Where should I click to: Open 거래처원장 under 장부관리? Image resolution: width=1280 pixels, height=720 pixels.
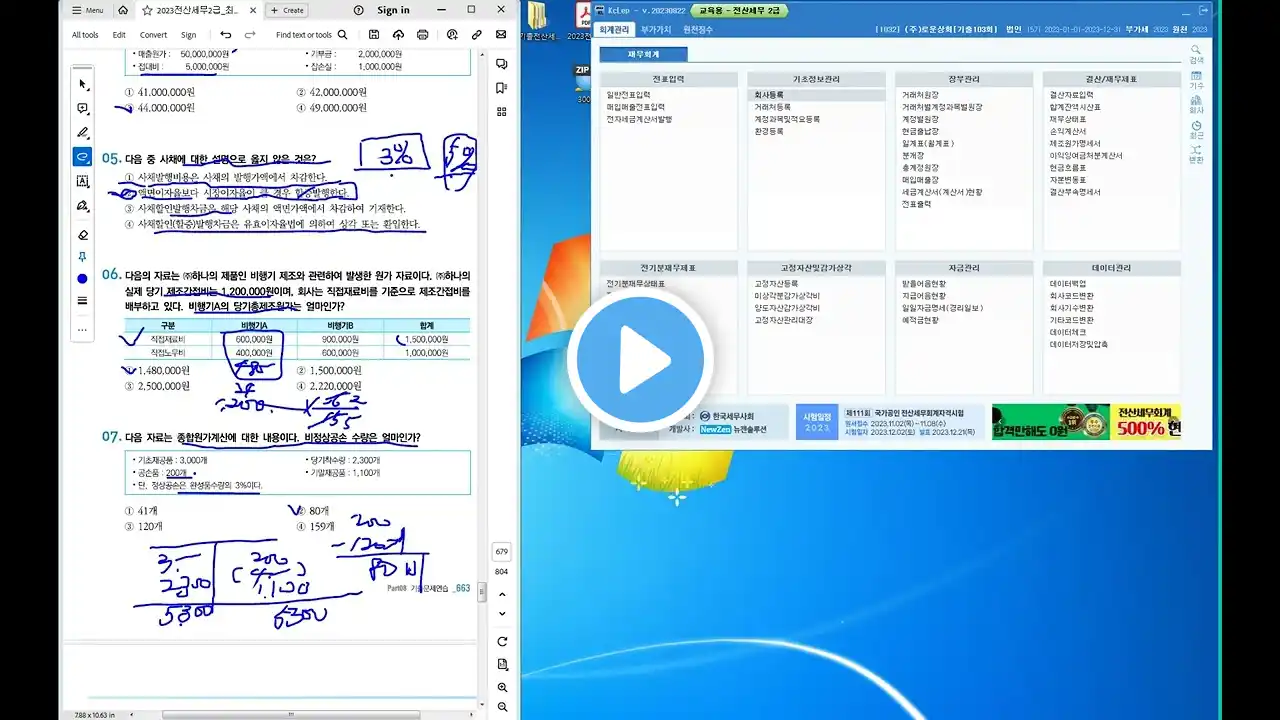[920, 95]
